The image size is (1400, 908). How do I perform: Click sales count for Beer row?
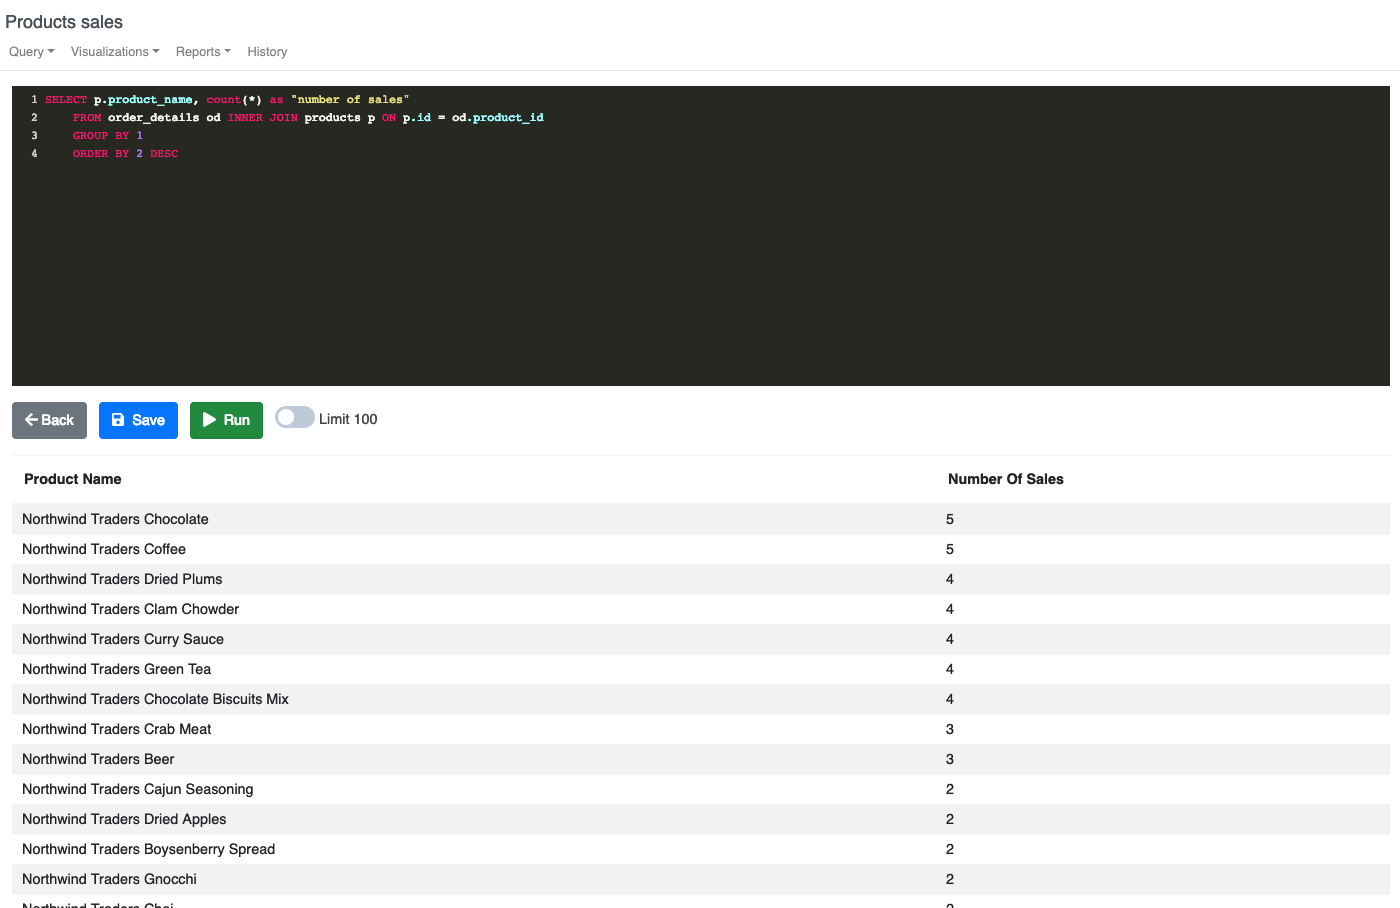click(950, 759)
